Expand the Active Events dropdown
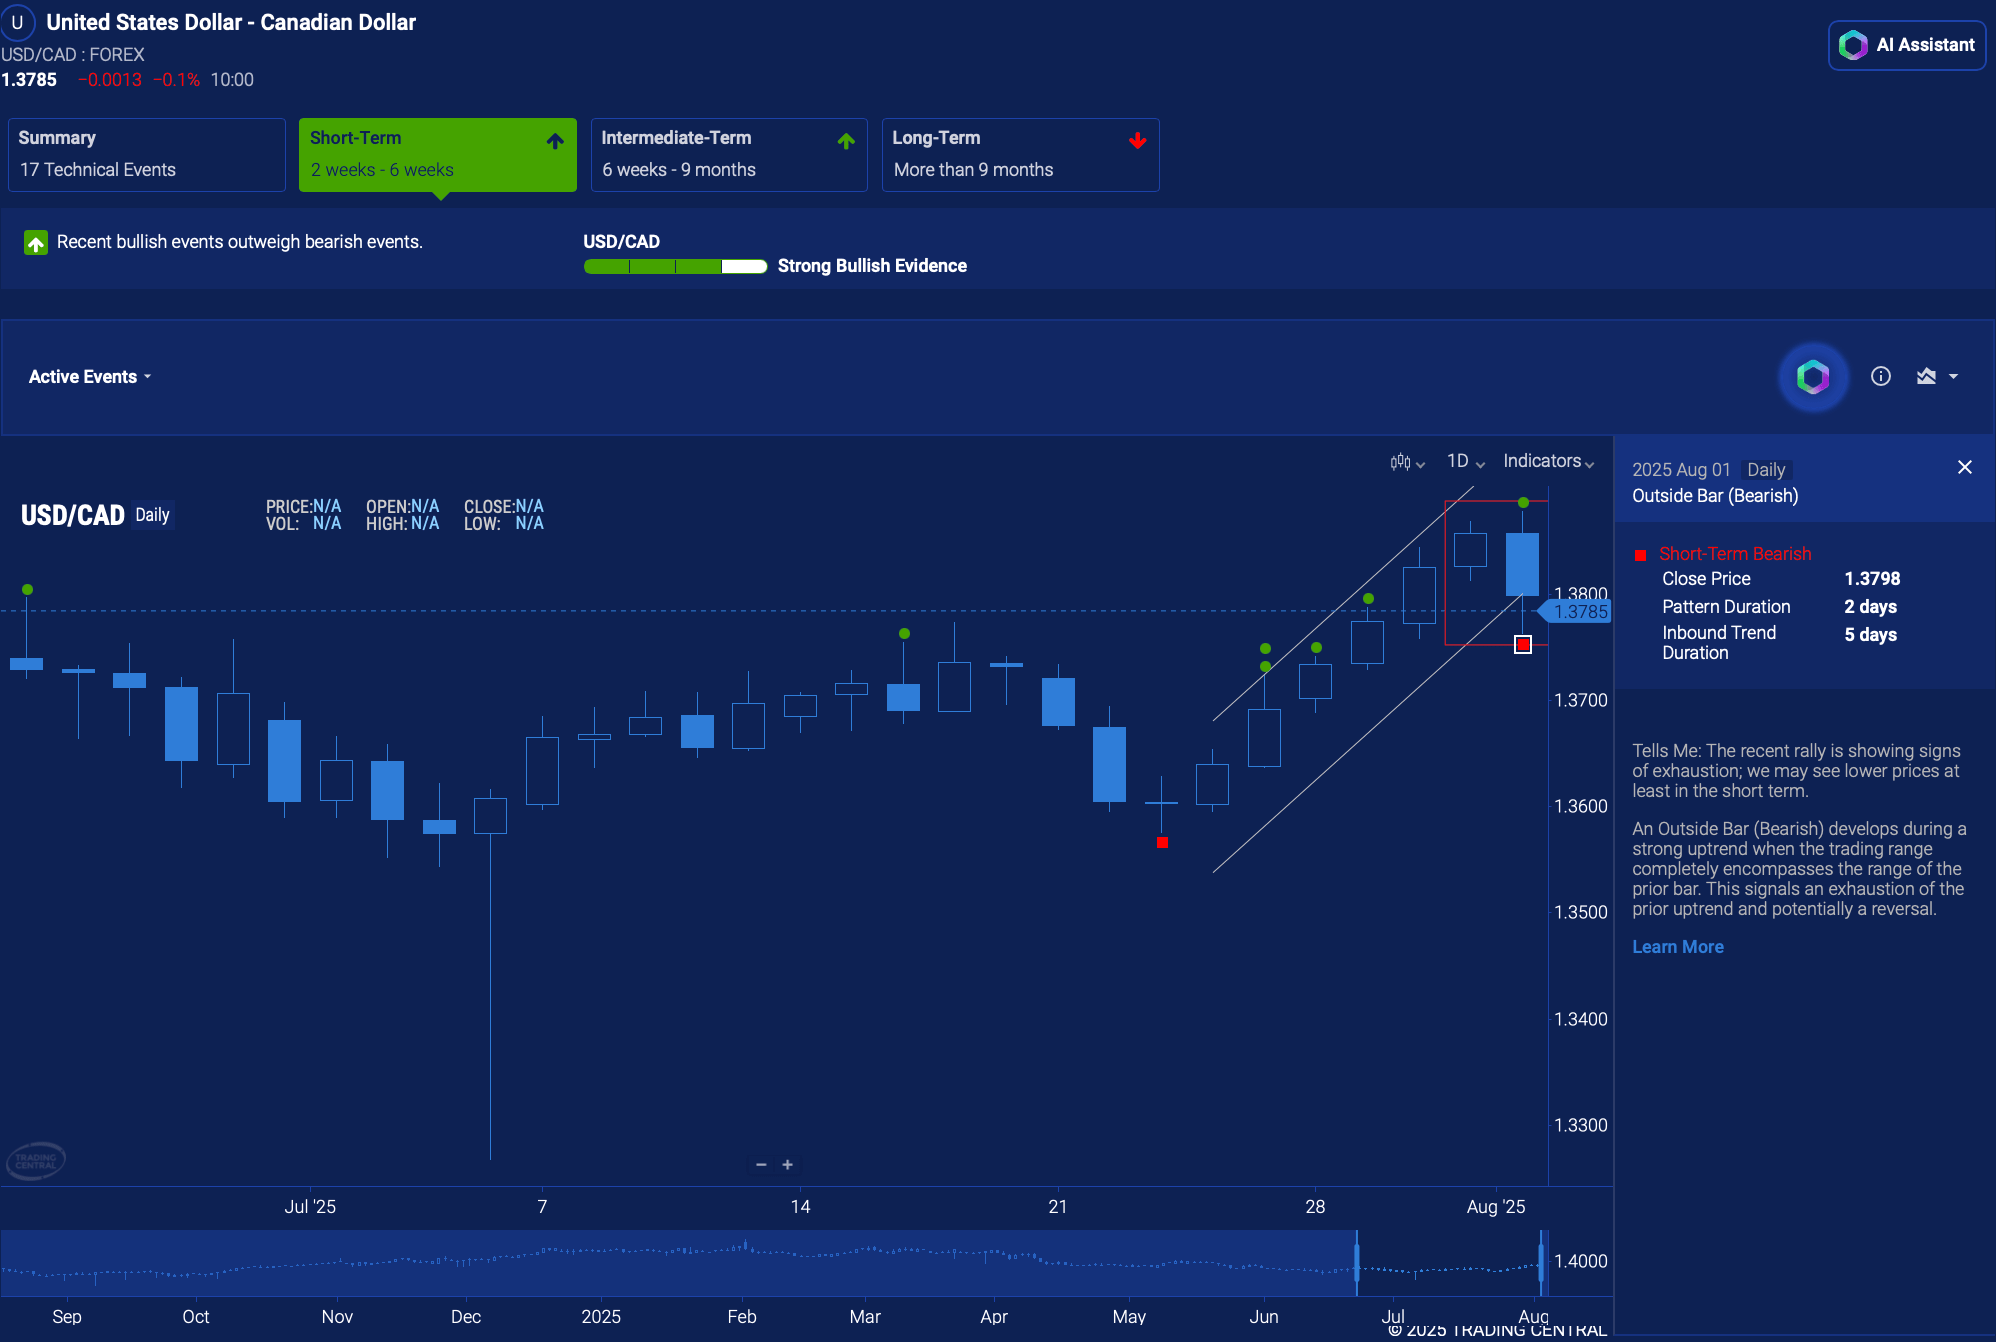Image resolution: width=1996 pixels, height=1342 pixels. (90, 377)
